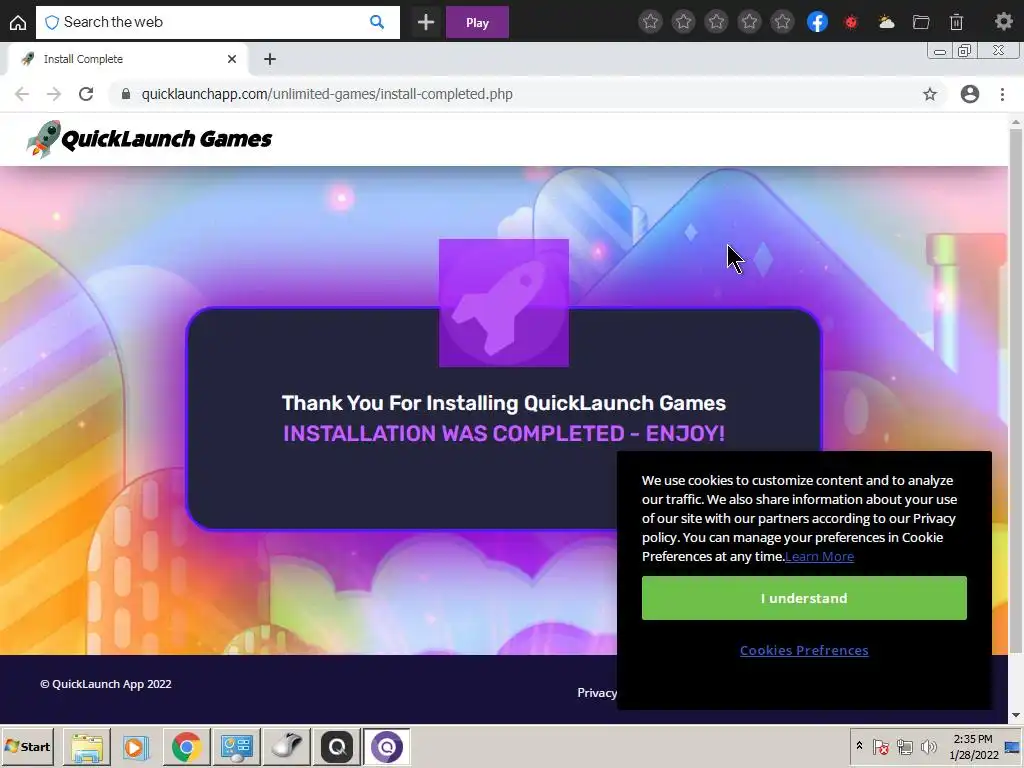Click the volume speaker tray icon

928,746
